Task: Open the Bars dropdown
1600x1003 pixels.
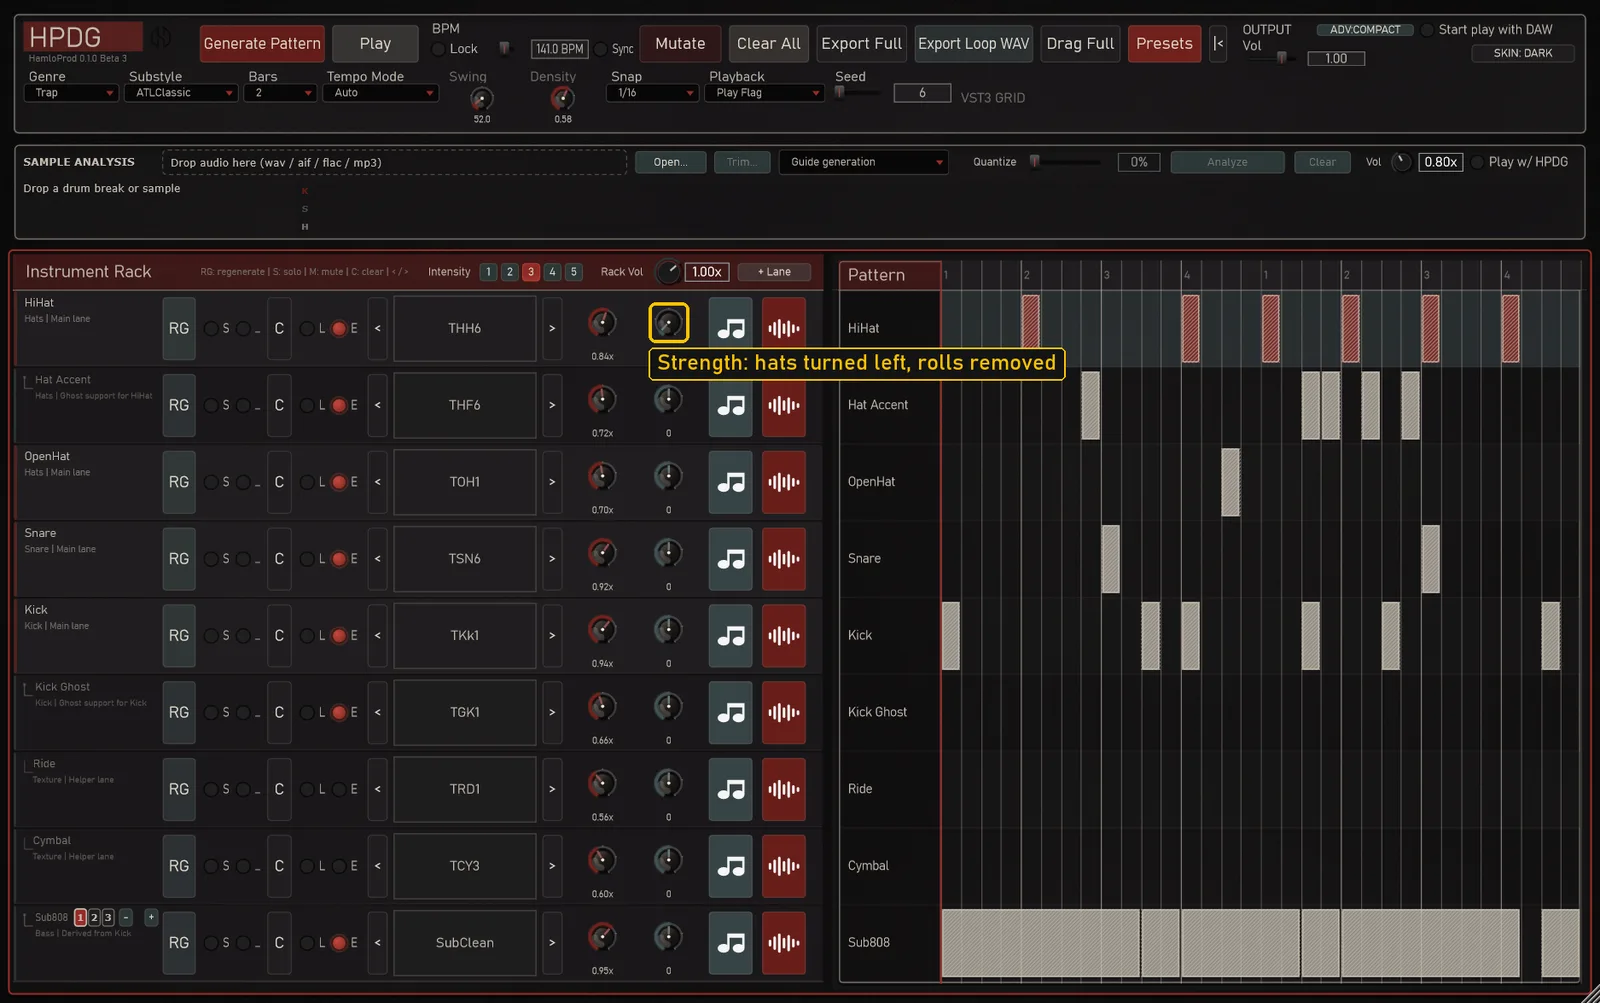Action: pos(280,93)
